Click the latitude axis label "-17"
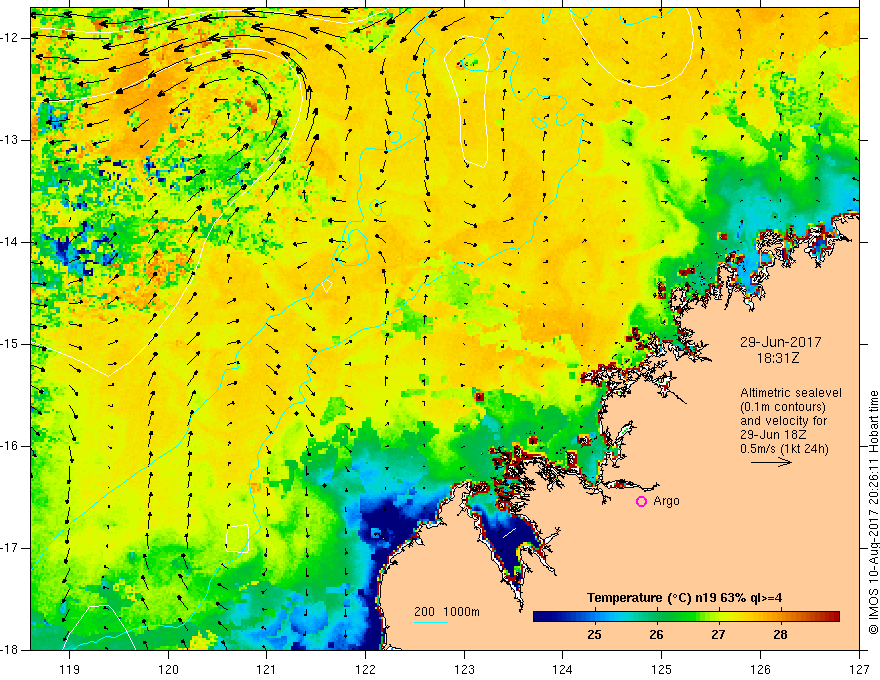880x680 pixels. tap(10, 548)
